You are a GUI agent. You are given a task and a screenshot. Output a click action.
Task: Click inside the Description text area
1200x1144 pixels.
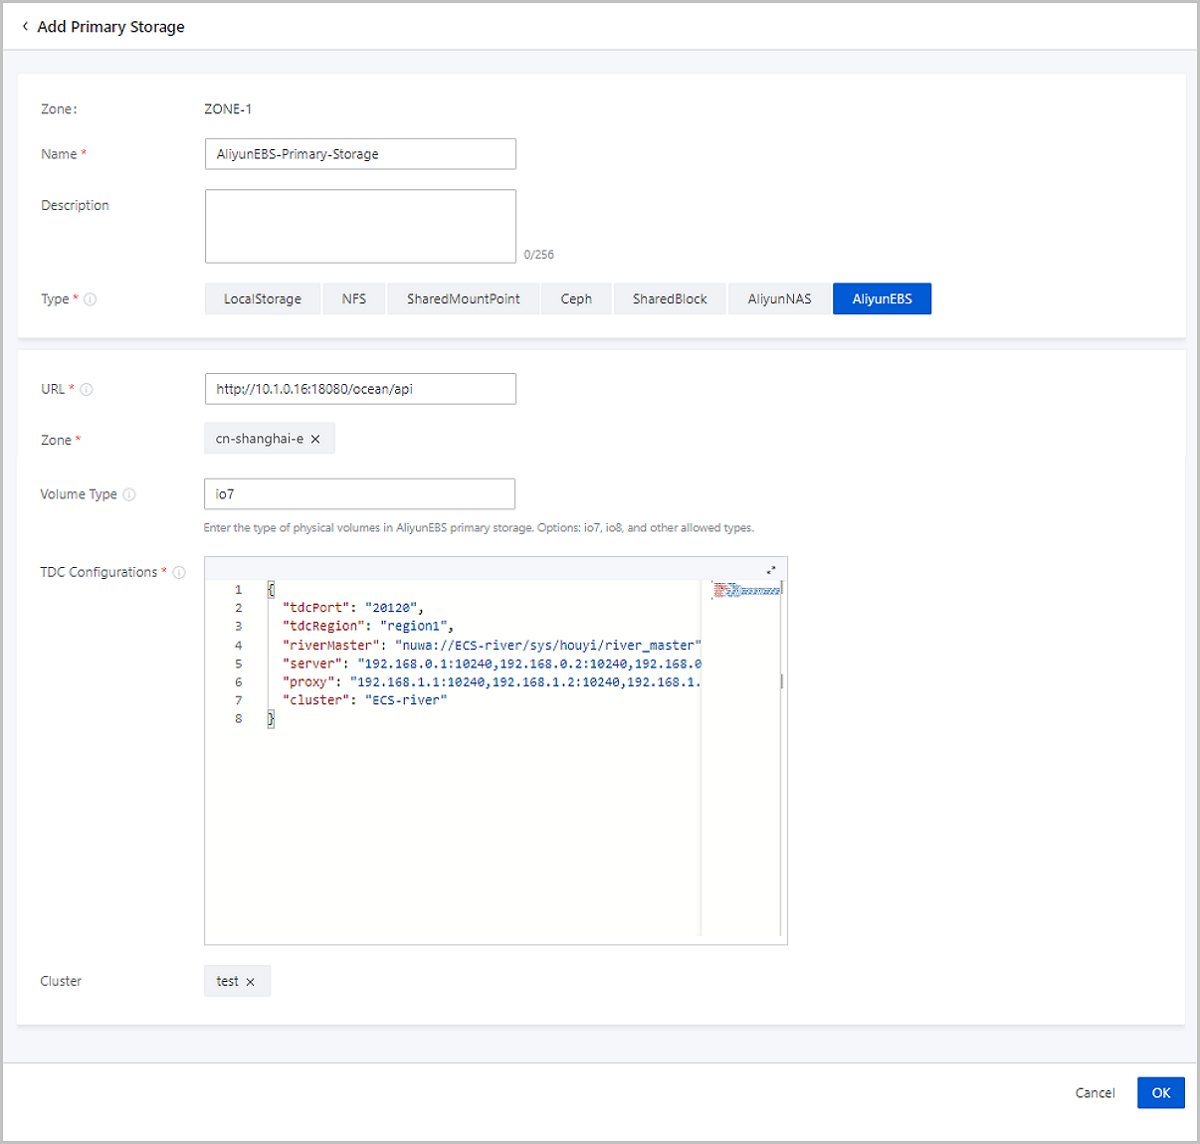pos(360,226)
